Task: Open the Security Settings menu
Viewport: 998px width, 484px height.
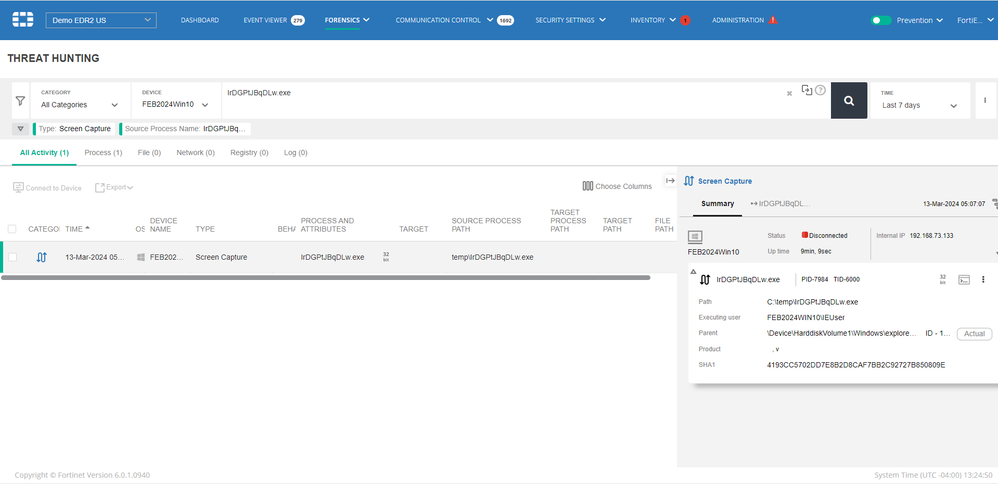Action: click(x=570, y=20)
